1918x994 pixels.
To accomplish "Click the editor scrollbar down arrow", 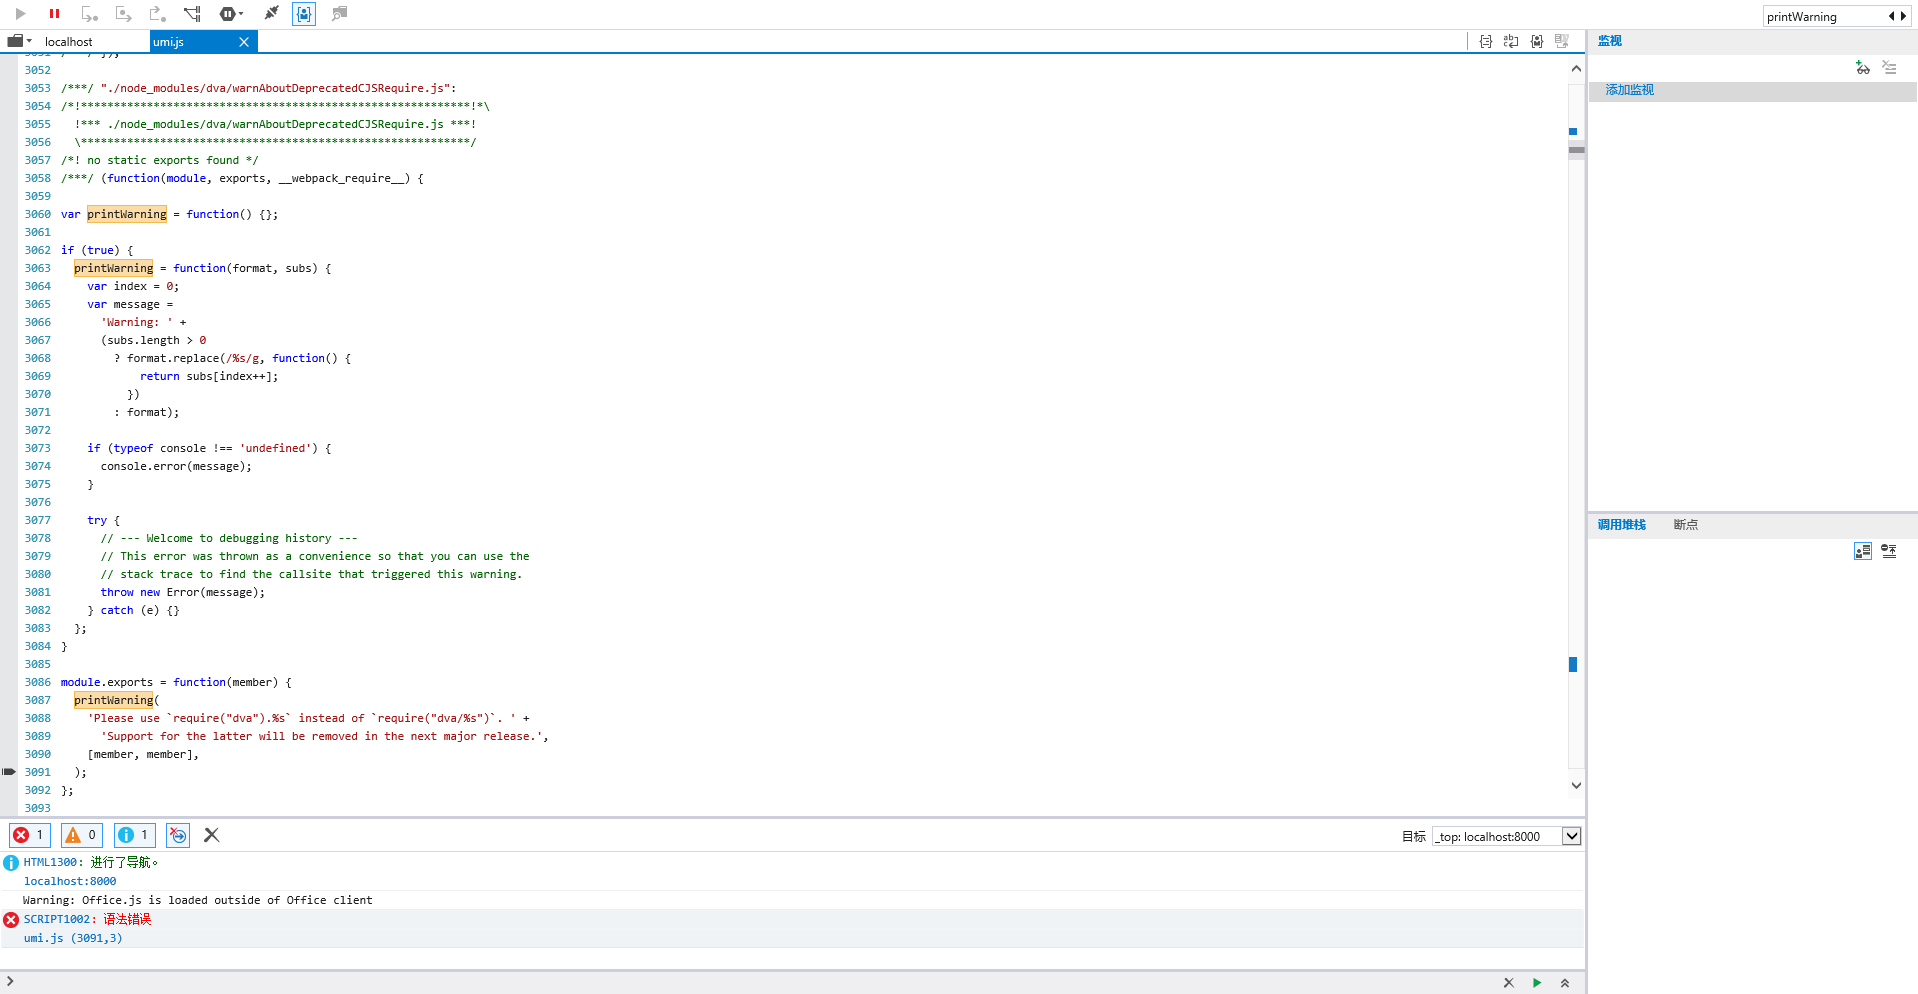I will pyautogui.click(x=1576, y=786).
